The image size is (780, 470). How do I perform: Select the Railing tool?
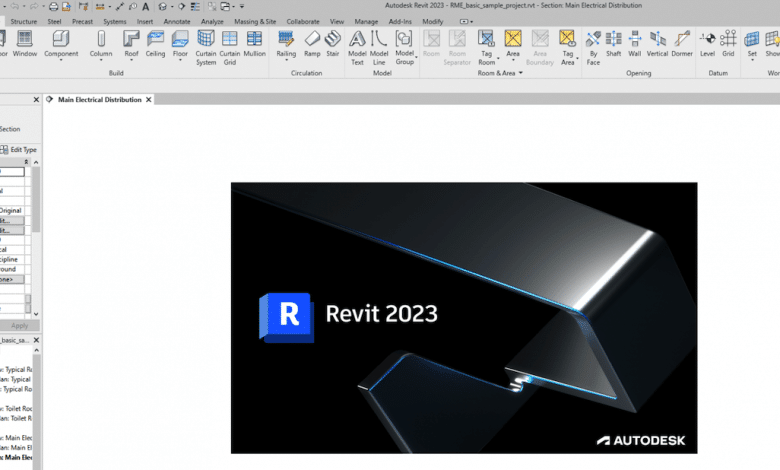click(286, 44)
